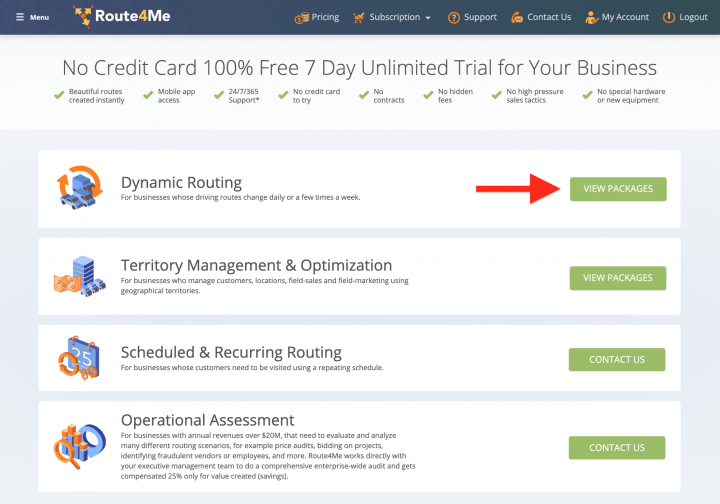Click 'geographical territories' description text

click(264, 286)
